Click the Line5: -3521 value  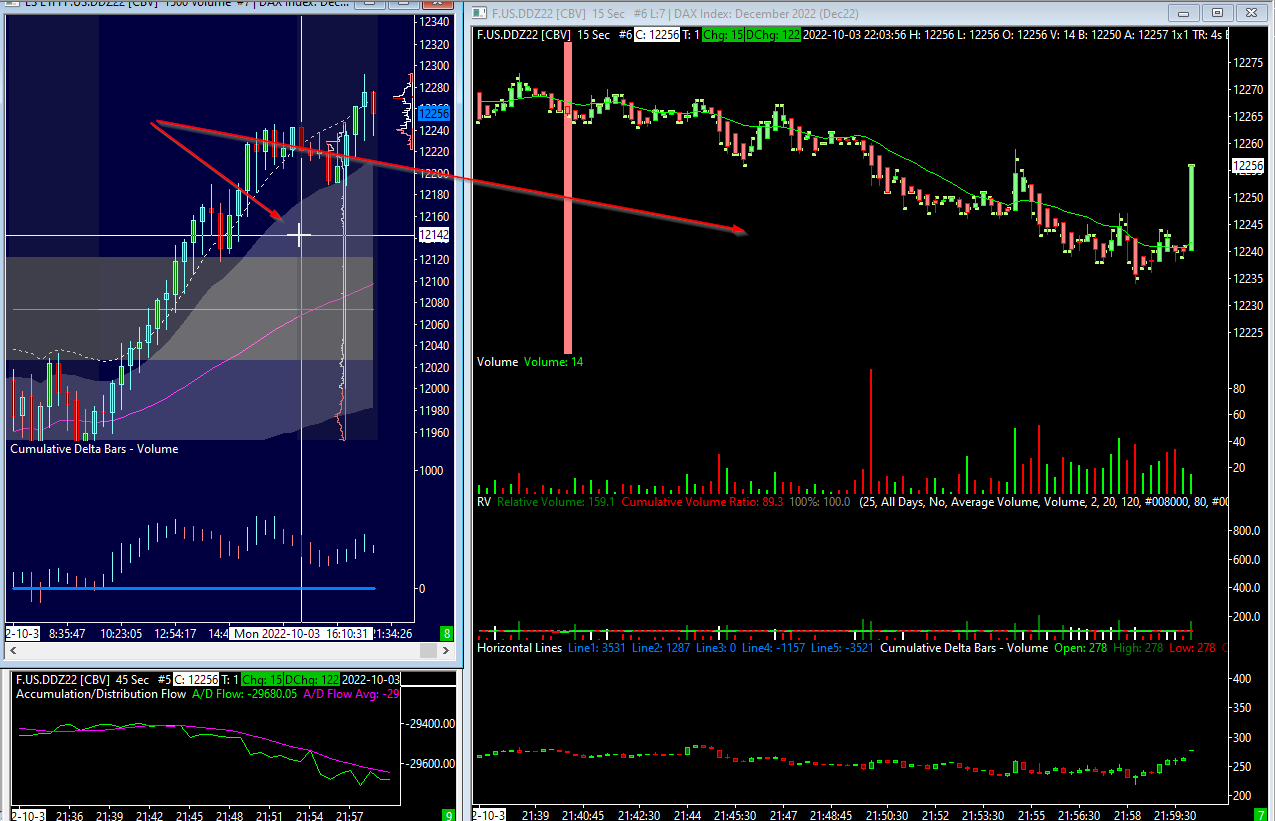(x=842, y=649)
